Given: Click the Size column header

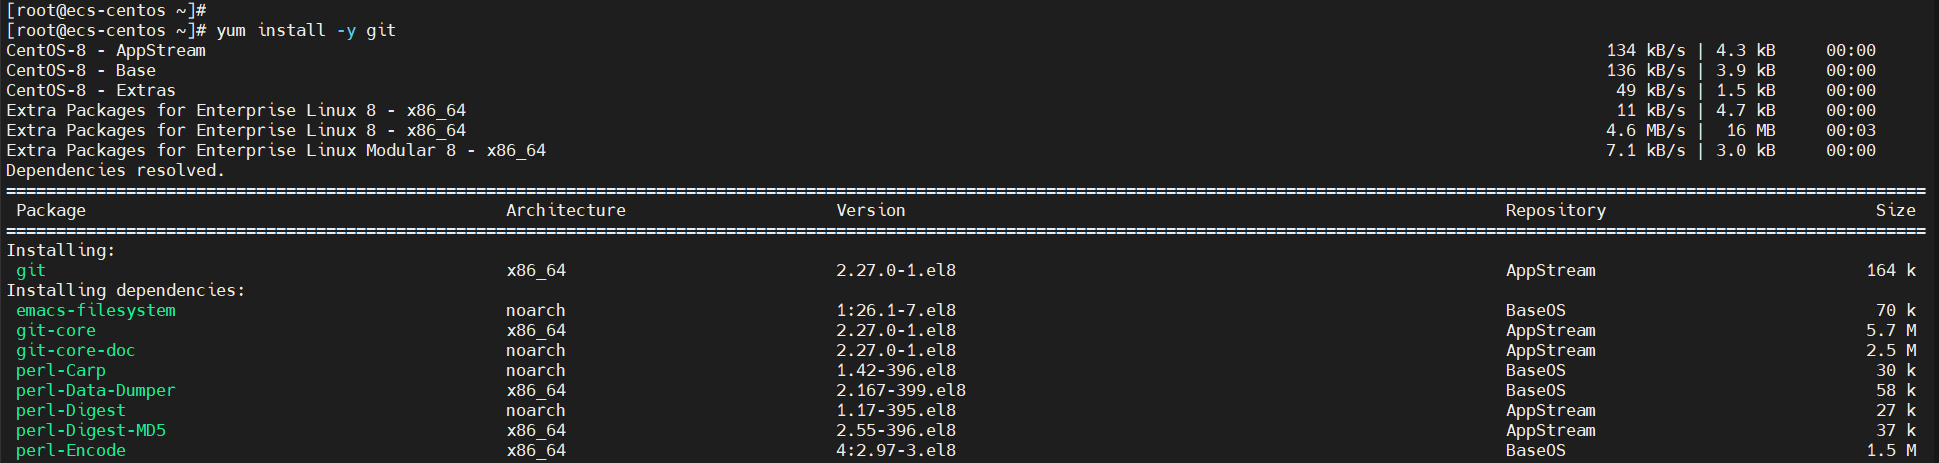Looking at the screenshot, I should 1895,210.
